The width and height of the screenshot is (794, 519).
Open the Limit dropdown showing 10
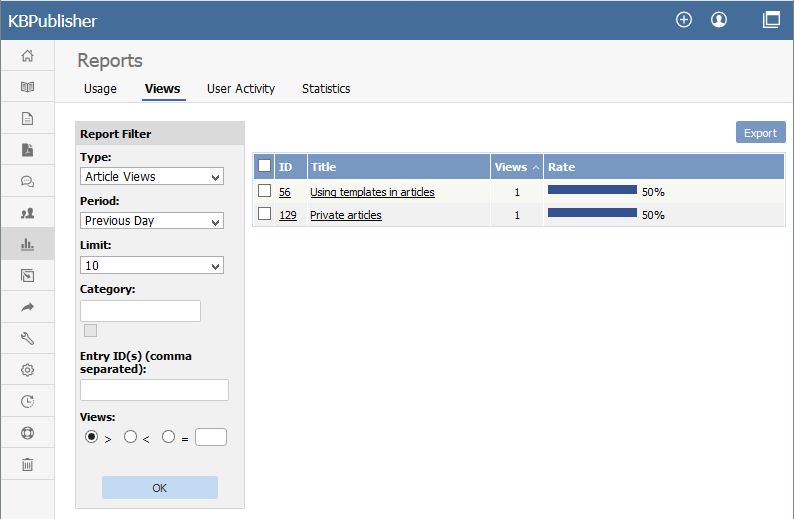point(152,265)
